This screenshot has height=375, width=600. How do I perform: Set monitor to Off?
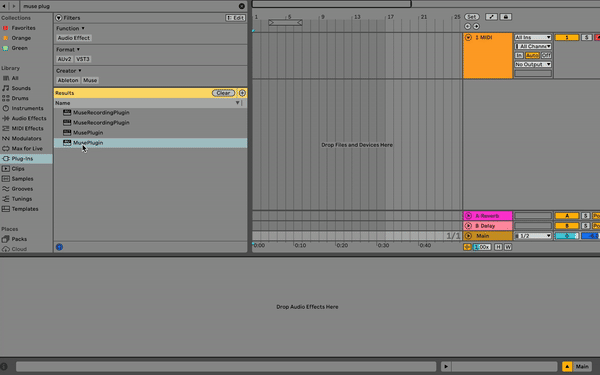[x=546, y=55]
